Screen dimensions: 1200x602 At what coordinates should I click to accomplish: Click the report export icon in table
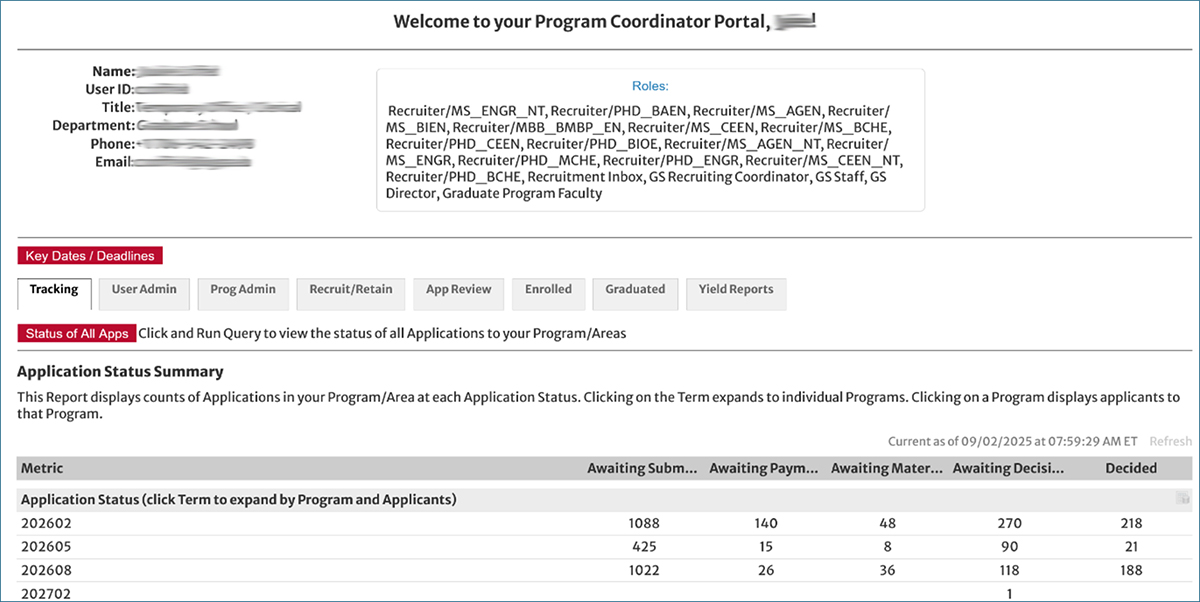pos(1183,499)
